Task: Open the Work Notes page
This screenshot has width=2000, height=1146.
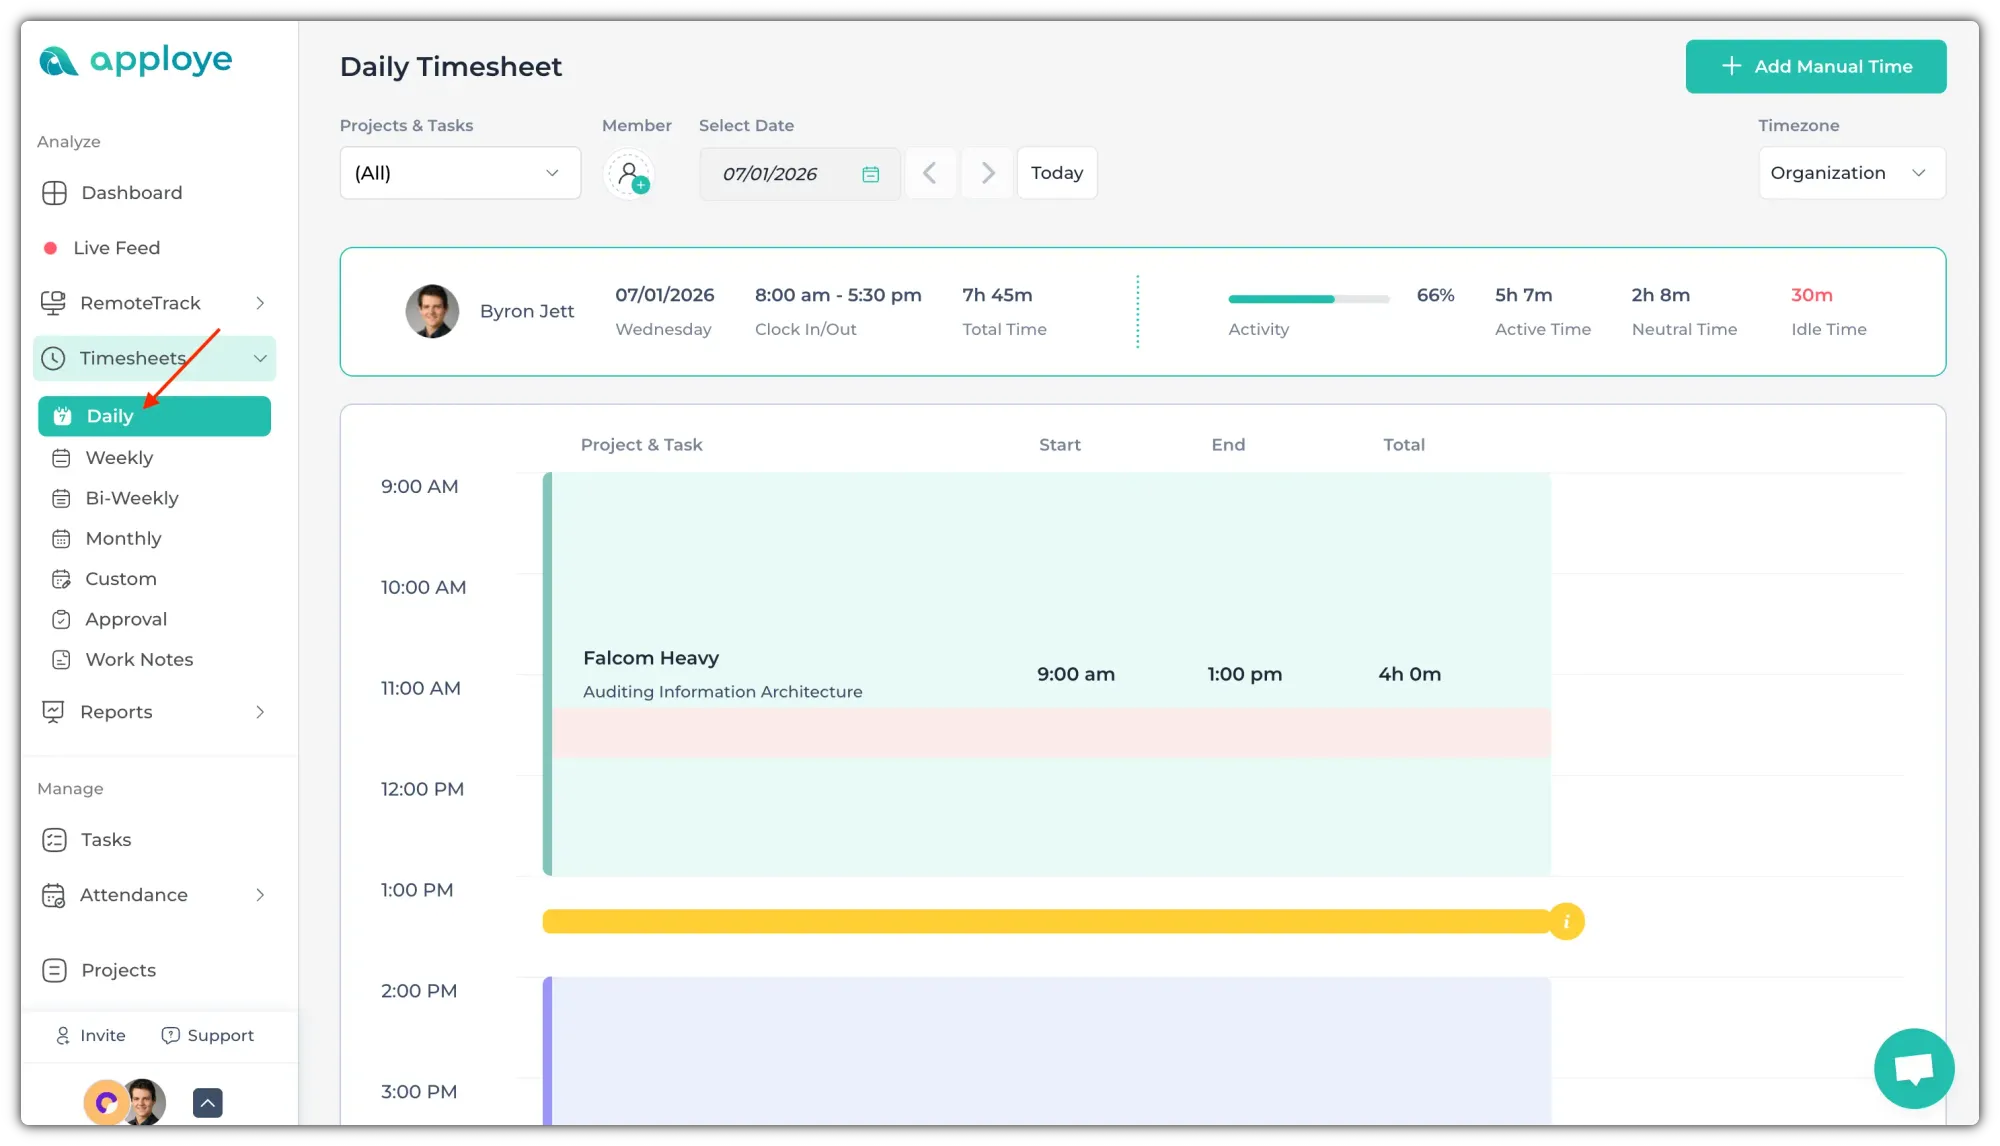Action: (139, 660)
